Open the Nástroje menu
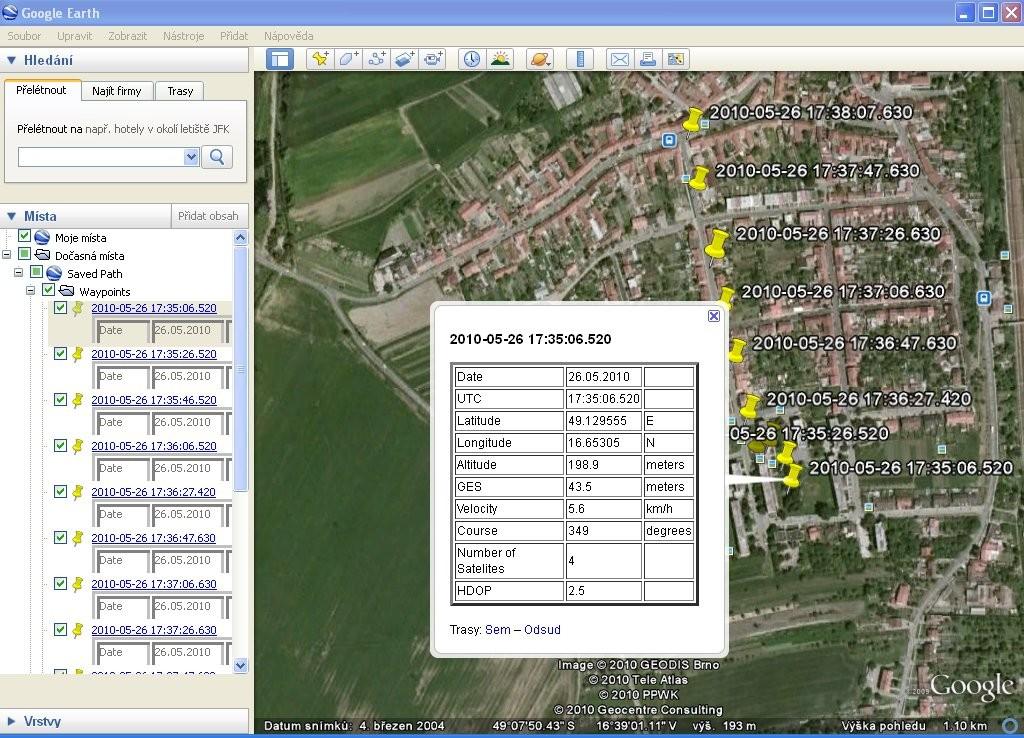This screenshot has width=1024, height=738. tap(184, 36)
